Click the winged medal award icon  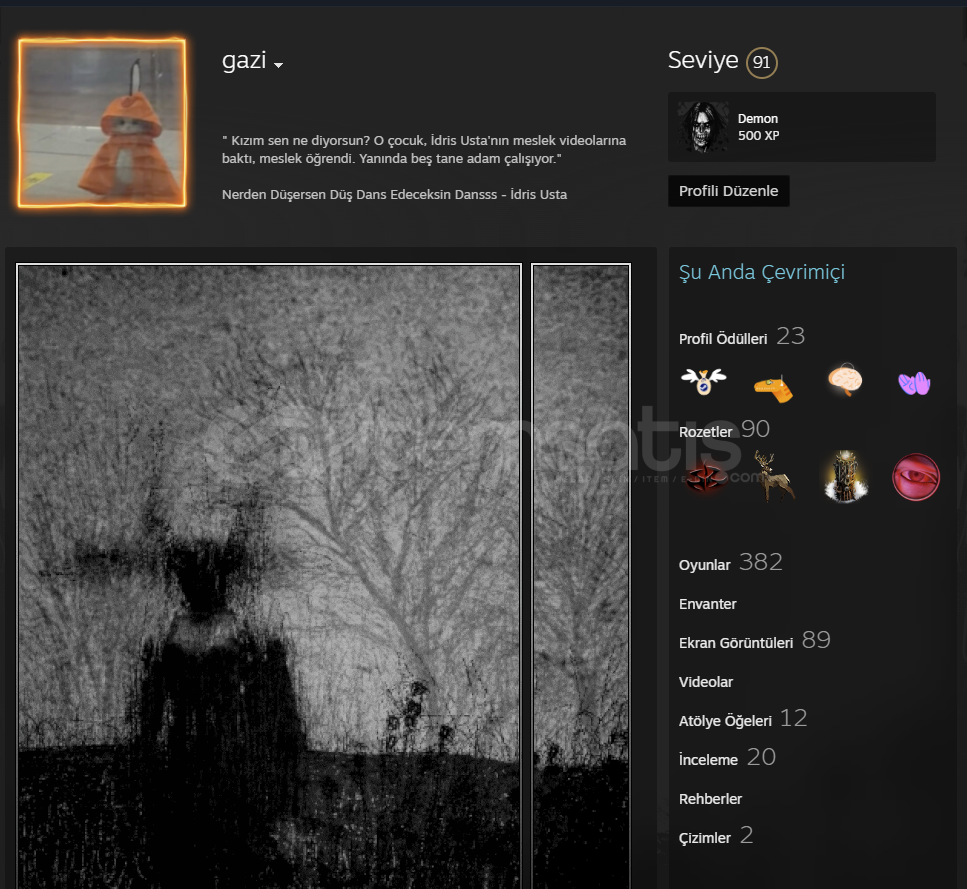[x=704, y=381]
